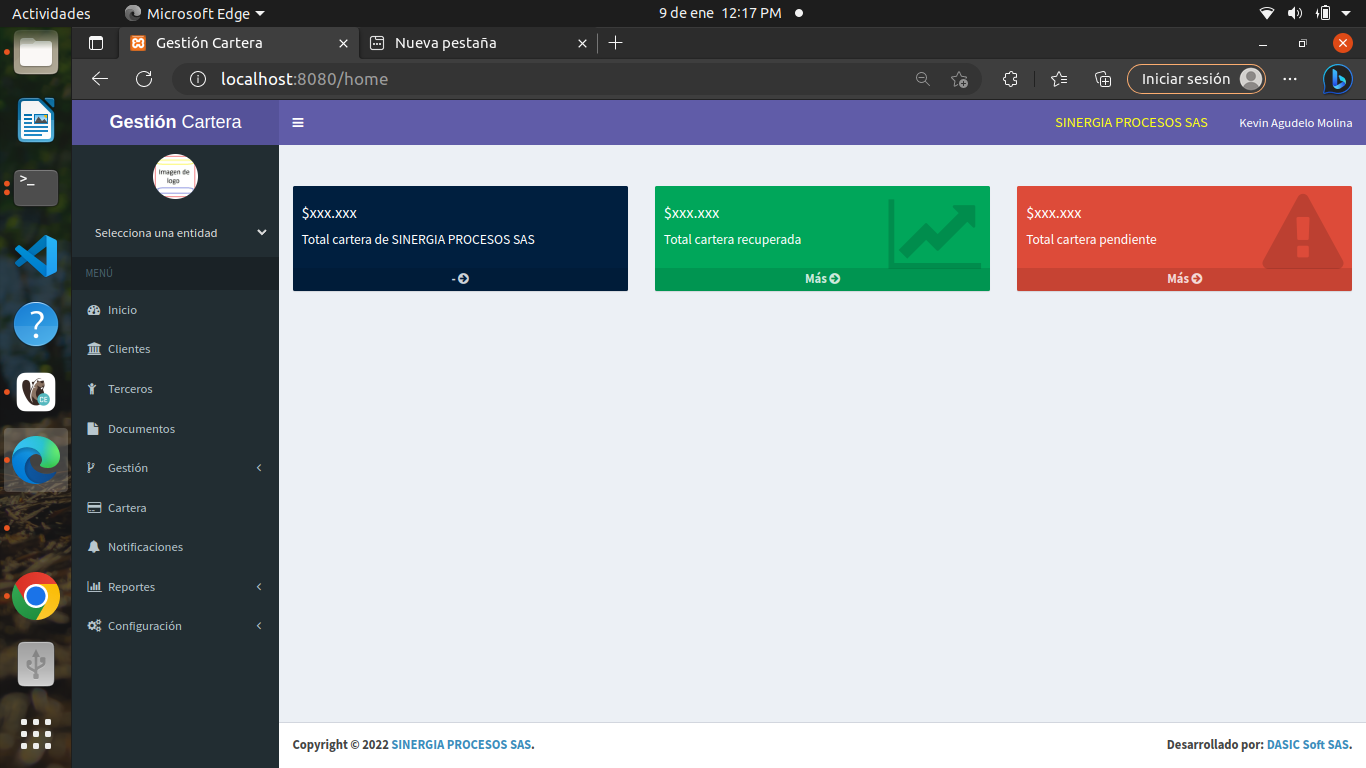Open the browser extensions puzzle icon
This screenshot has height=768, width=1366.
click(x=1010, y=79)
